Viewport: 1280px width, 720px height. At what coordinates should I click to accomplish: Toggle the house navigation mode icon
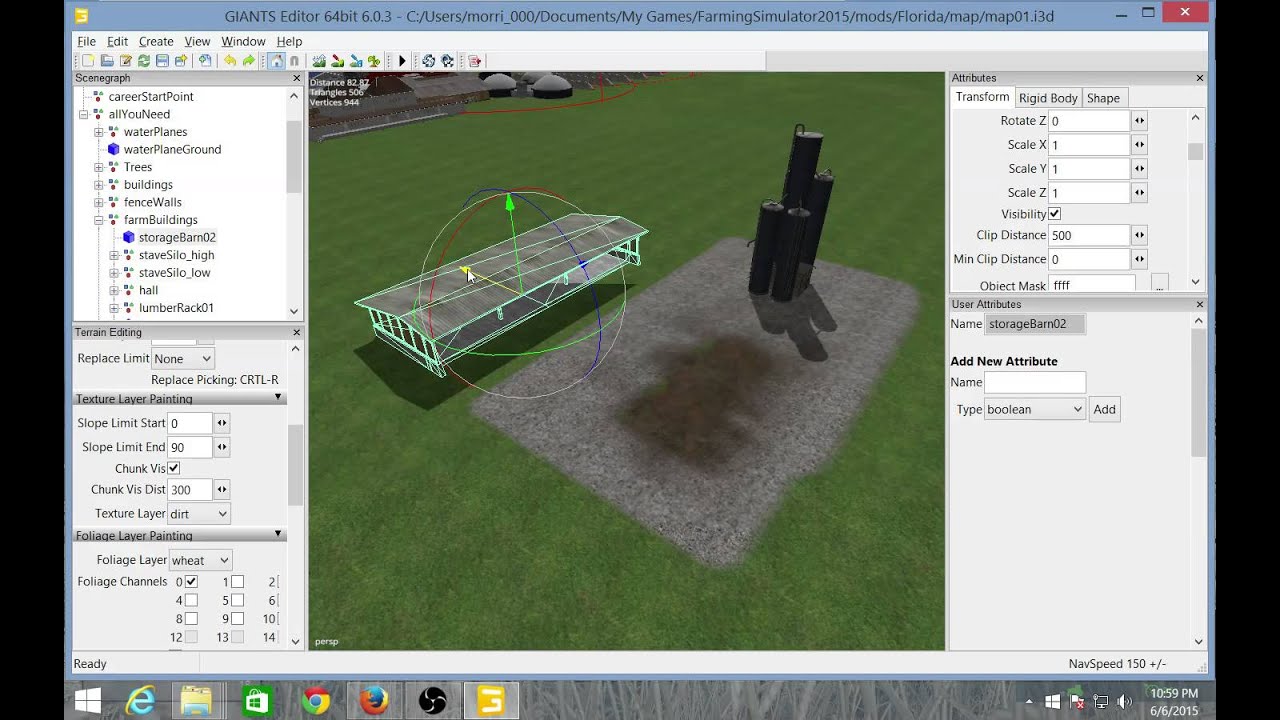pyautogui.click(x=277, y=61)
